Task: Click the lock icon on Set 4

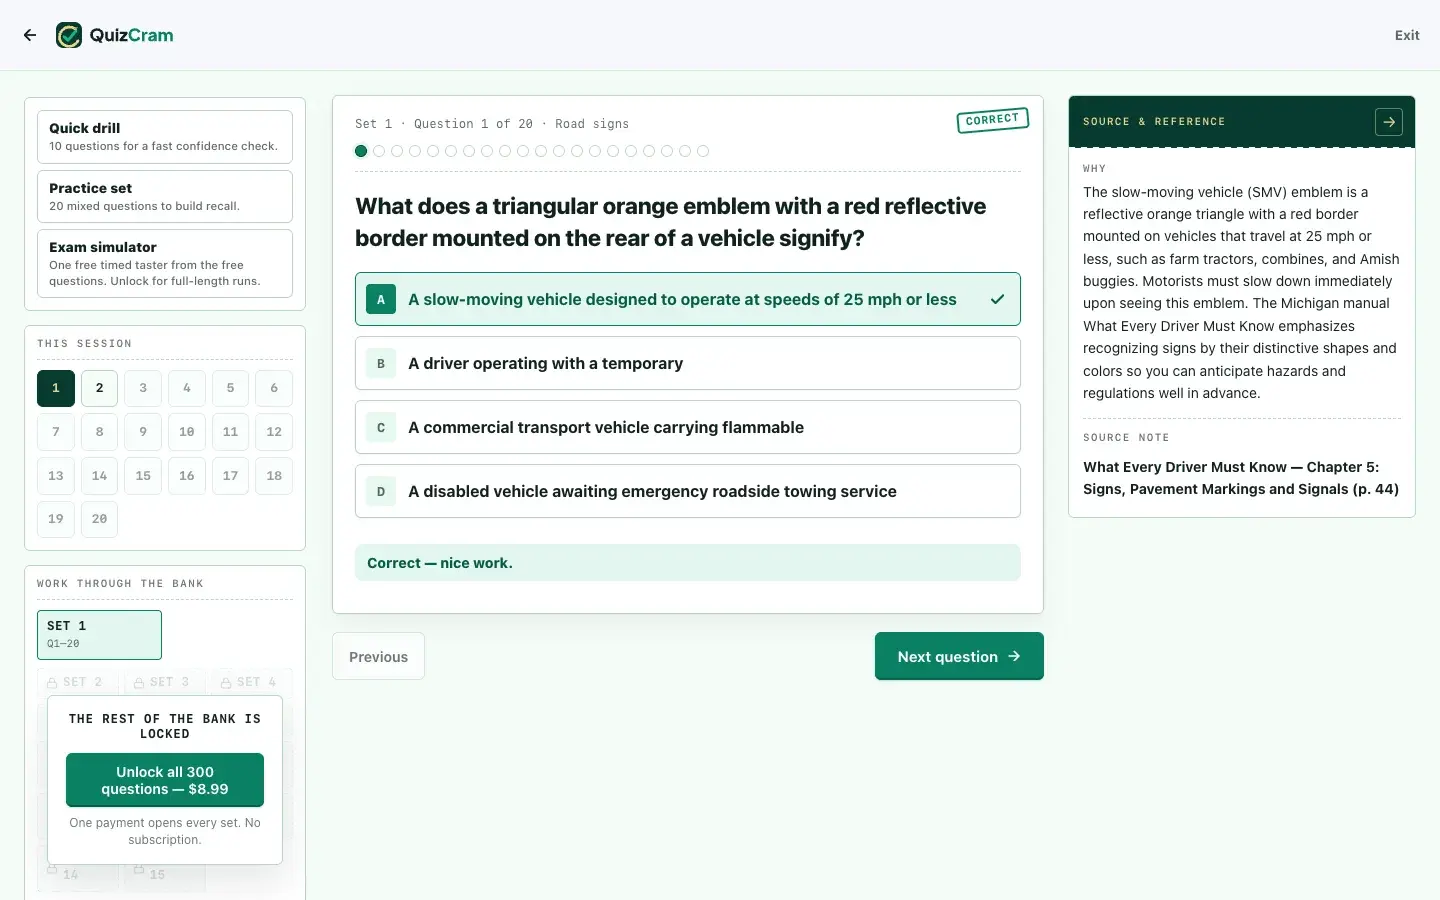Action: click(x=226, y=683)
